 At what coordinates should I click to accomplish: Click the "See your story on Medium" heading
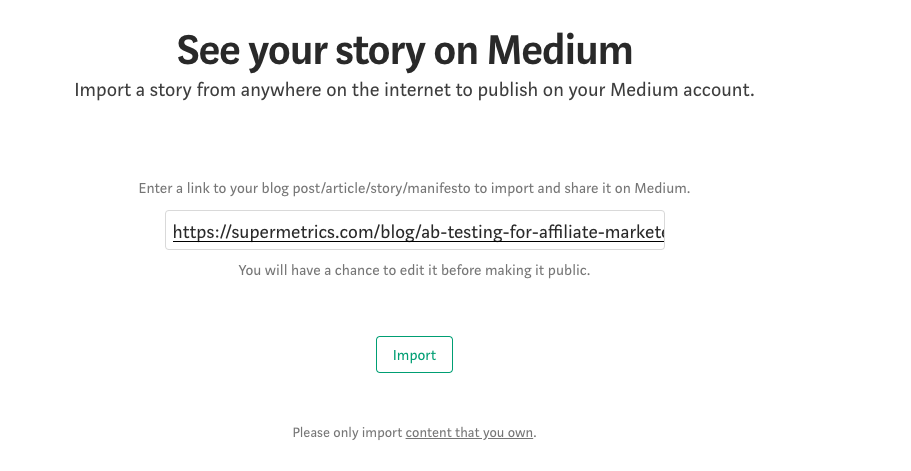click(x=404, y=51)
